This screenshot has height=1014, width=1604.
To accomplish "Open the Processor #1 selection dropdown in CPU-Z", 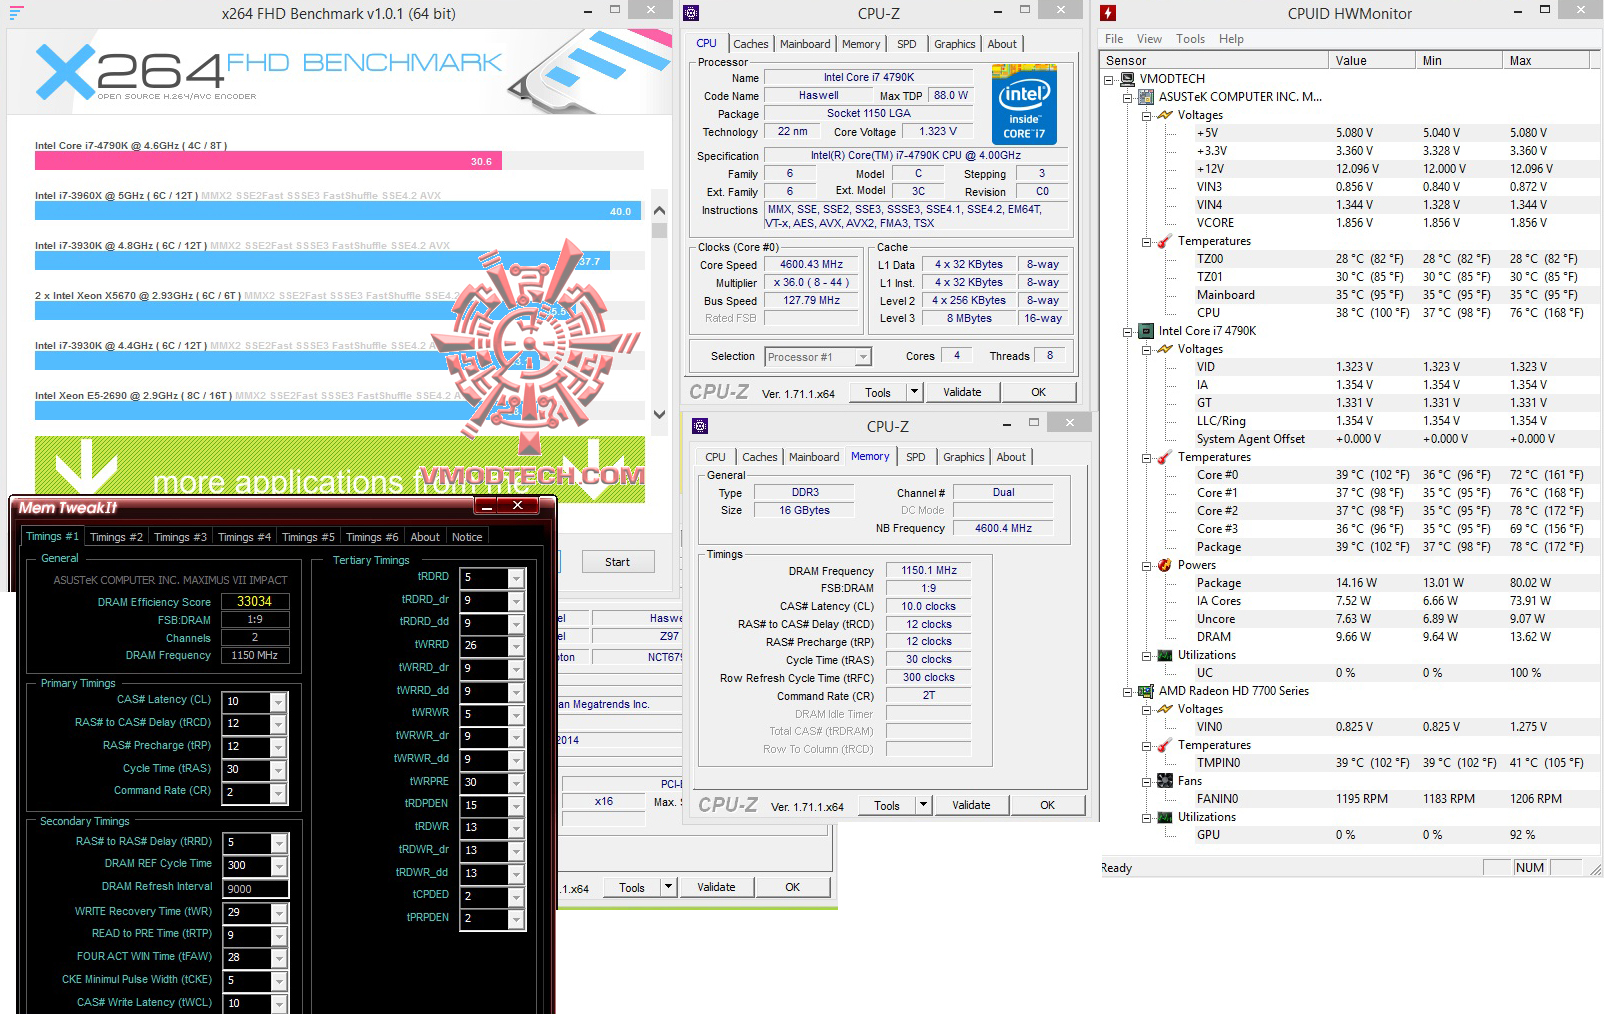I will (863, 357).
